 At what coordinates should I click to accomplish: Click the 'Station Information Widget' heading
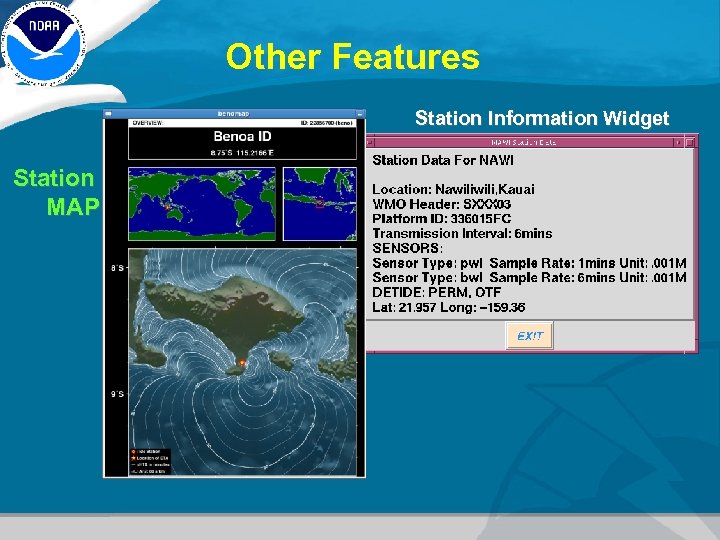coord(542,118)
